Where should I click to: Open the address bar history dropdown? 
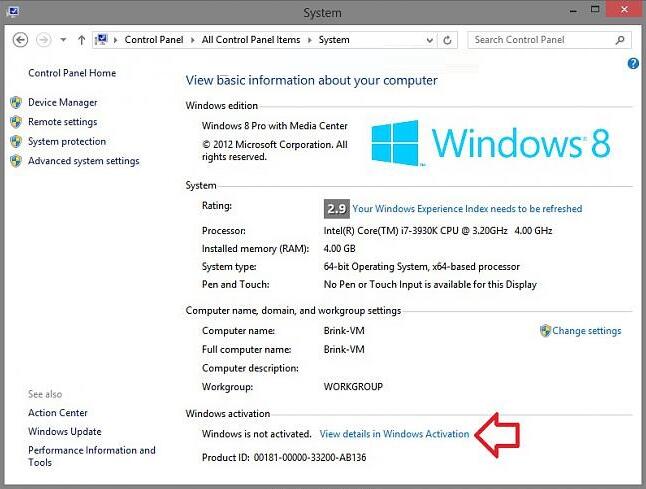click(x=430, y=40)
